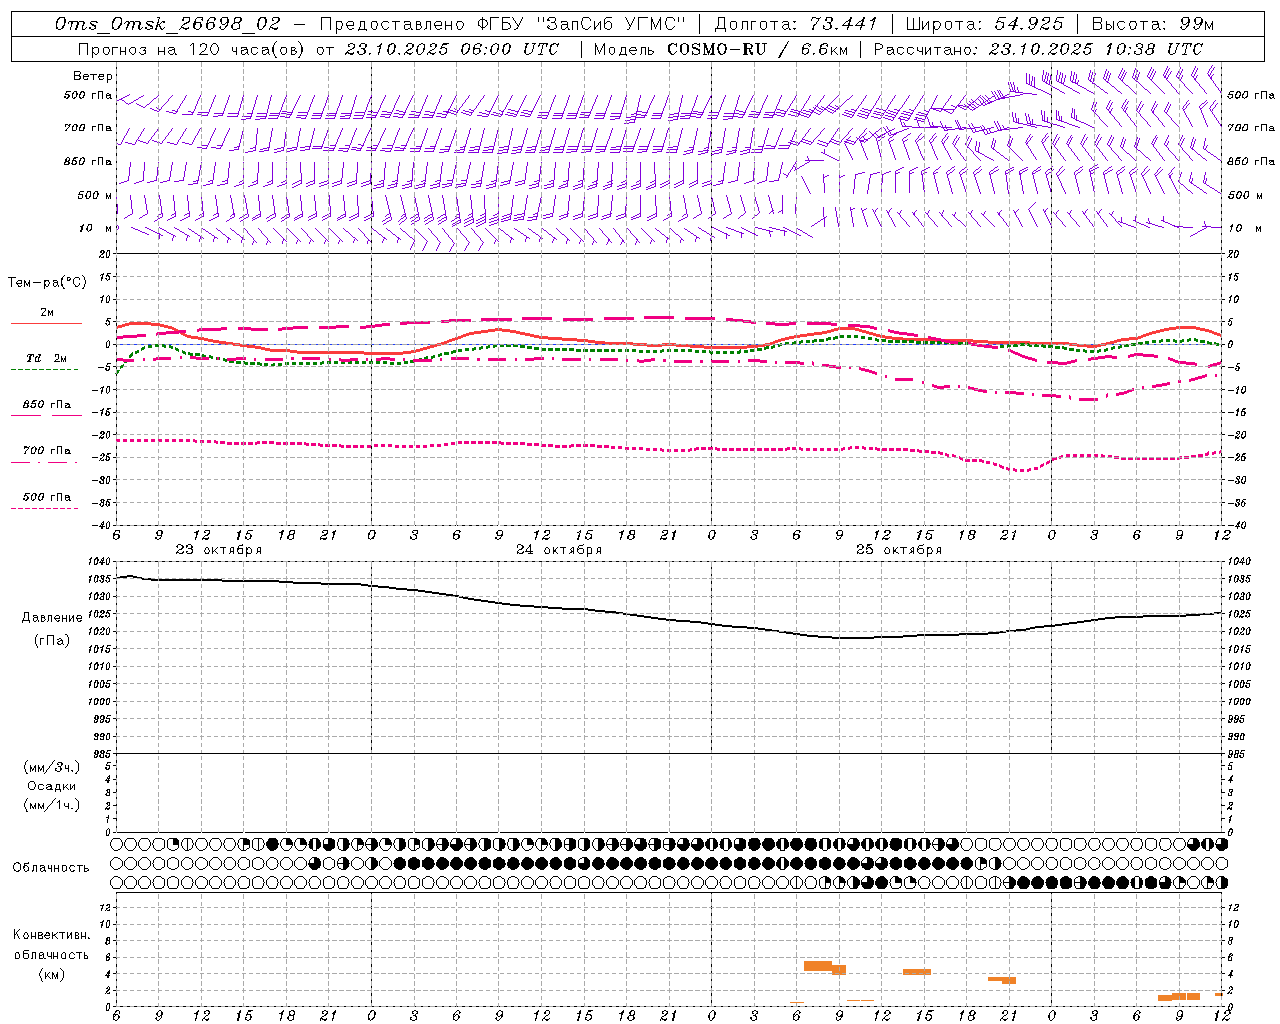
Task: Click the 25 октября date label
Action: [899, 550]
